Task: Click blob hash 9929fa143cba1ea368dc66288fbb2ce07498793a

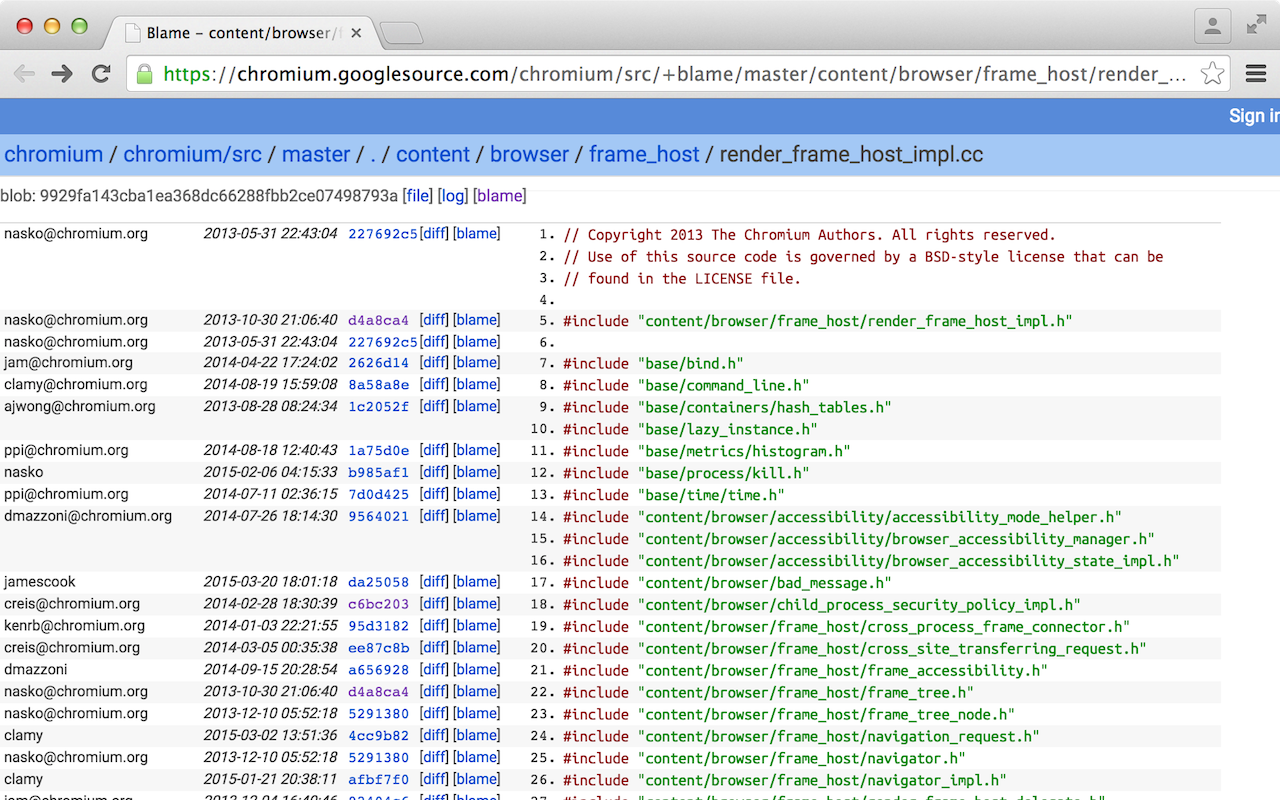Action: 219,196
